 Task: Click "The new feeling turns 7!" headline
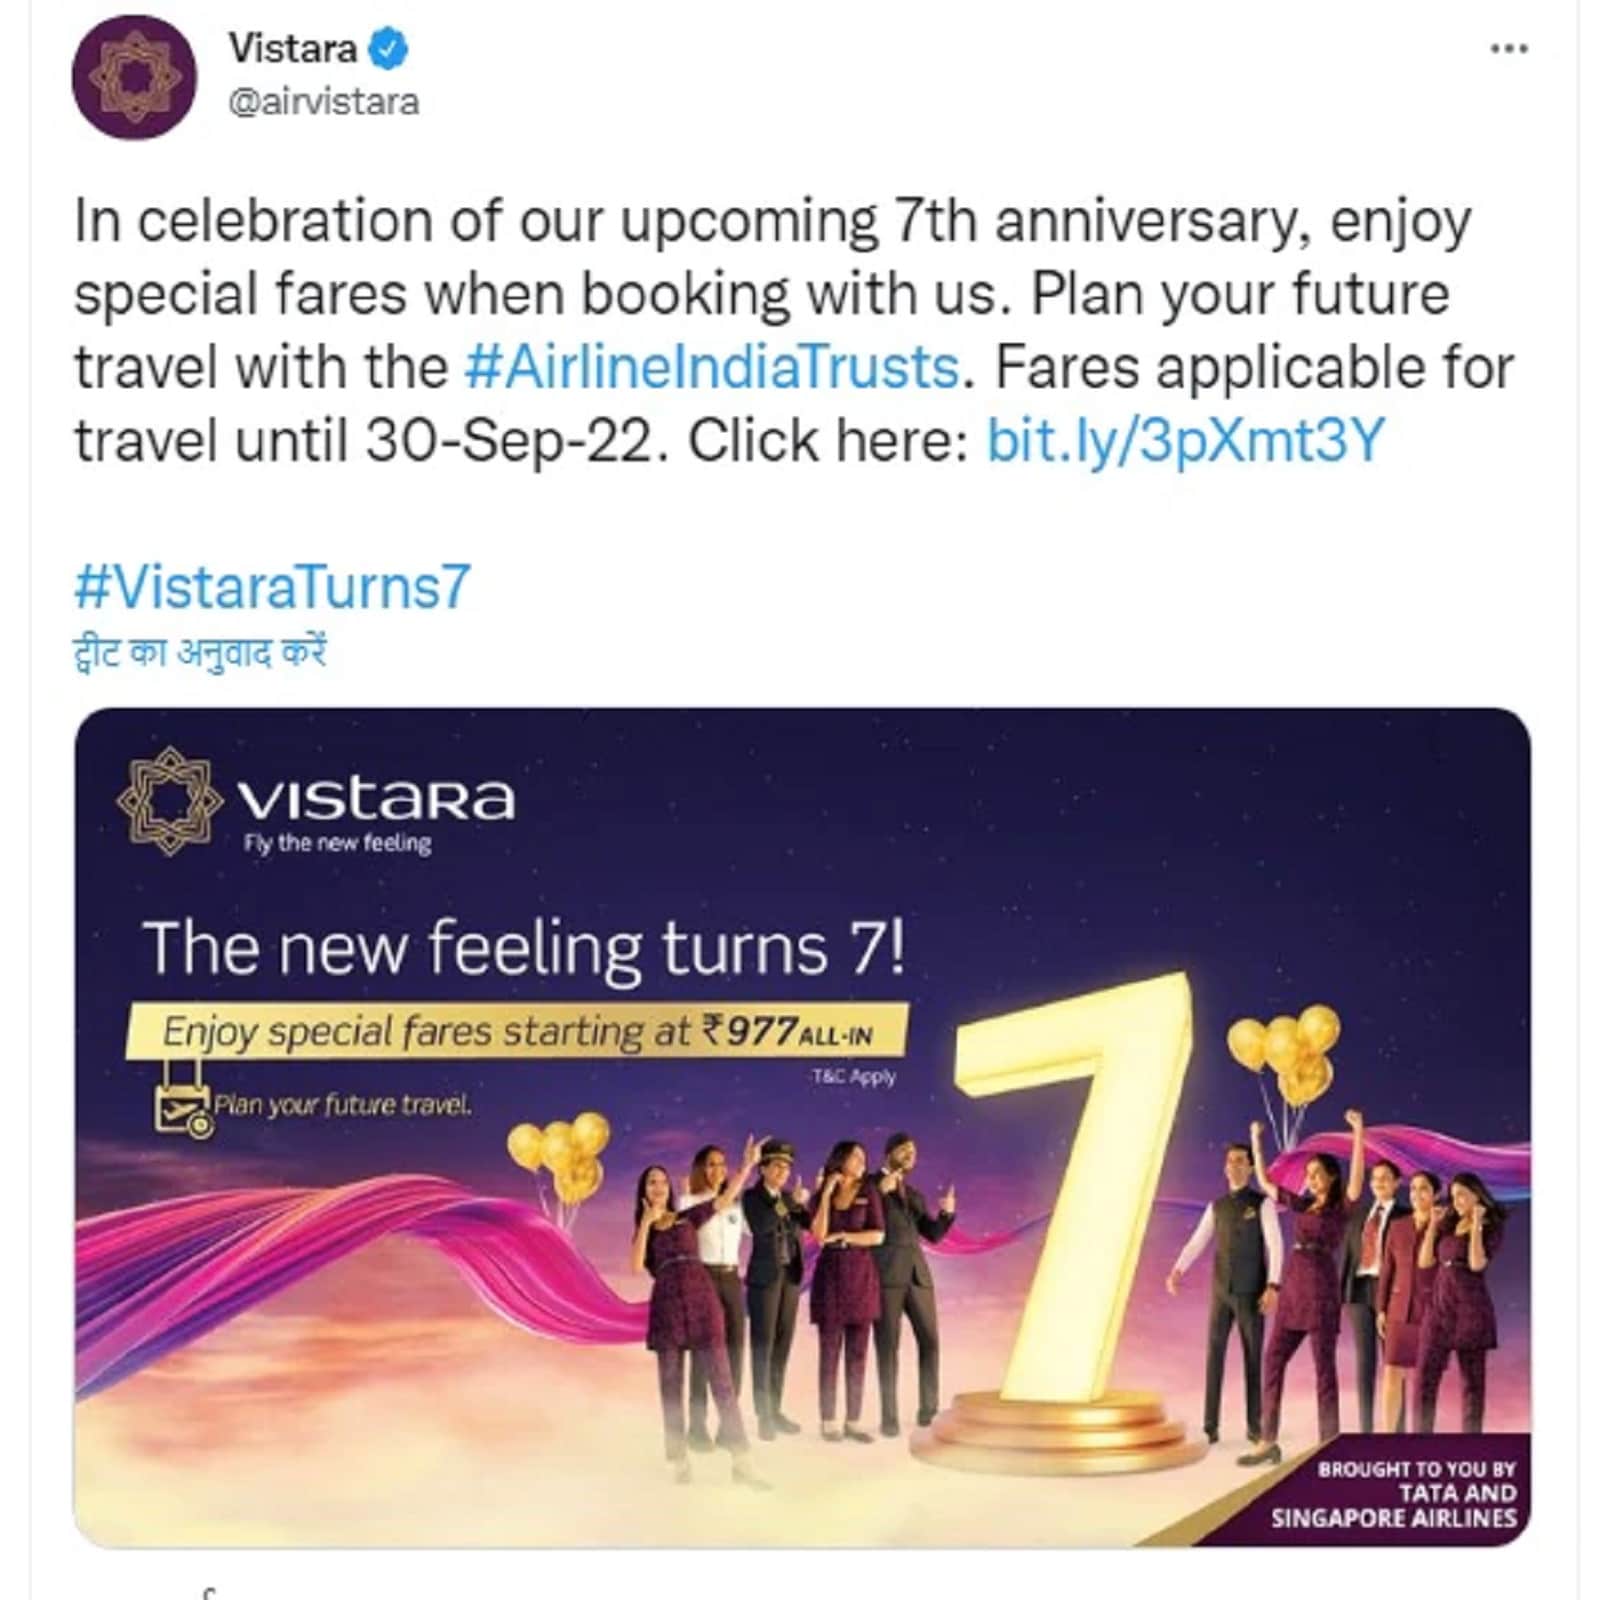coord(525,947)
